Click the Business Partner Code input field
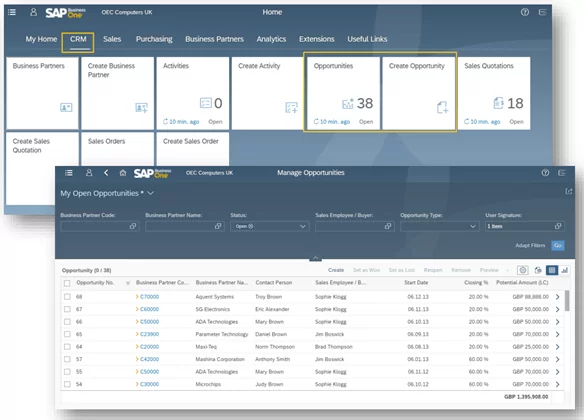The height and width of the screenshot is (420, 584). (100, 226)
